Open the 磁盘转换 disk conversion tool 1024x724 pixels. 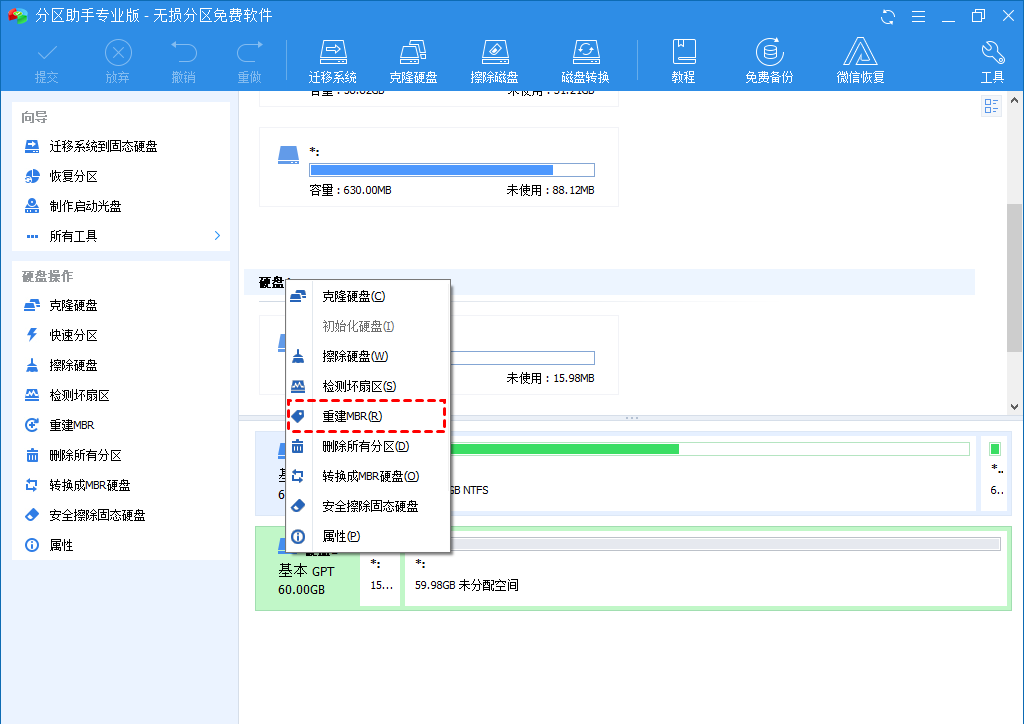[x=585, y=58]
